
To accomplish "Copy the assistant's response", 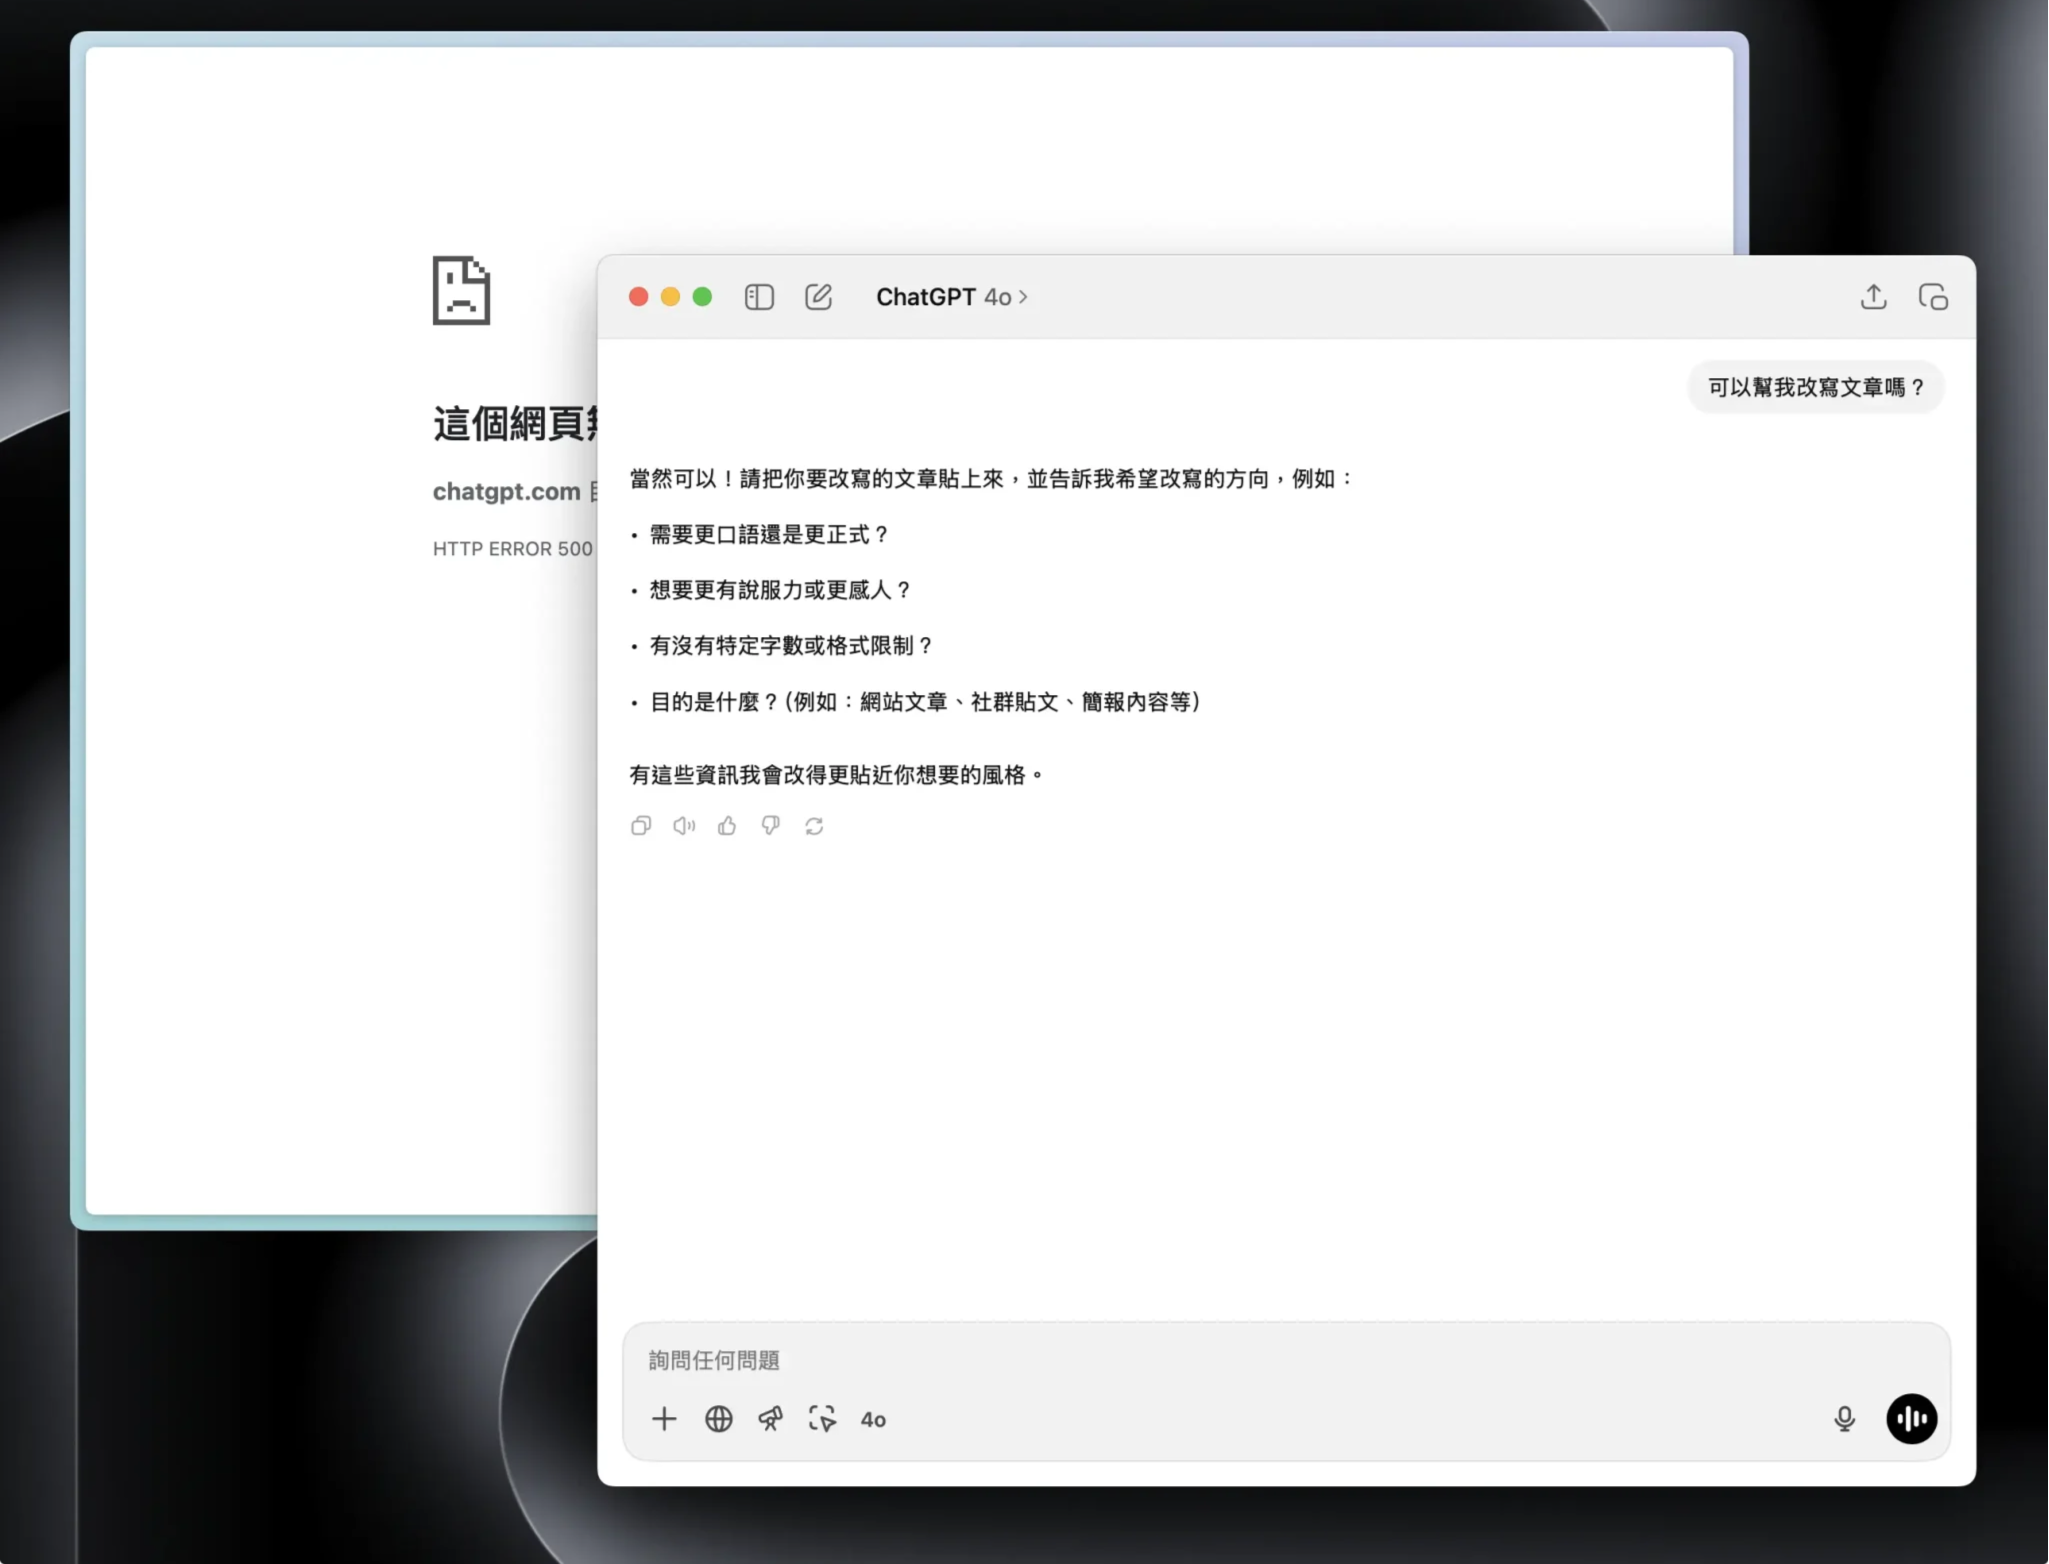I will click(x=641, y=825).
